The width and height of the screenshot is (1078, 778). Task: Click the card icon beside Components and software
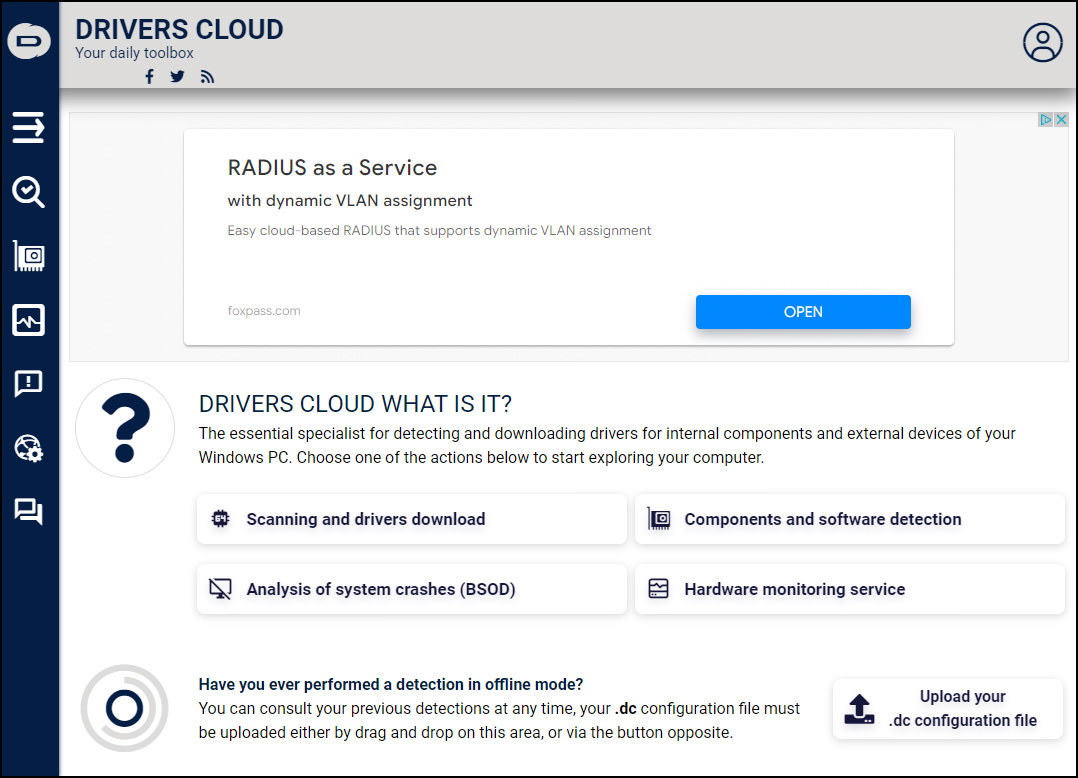(659, 519)
